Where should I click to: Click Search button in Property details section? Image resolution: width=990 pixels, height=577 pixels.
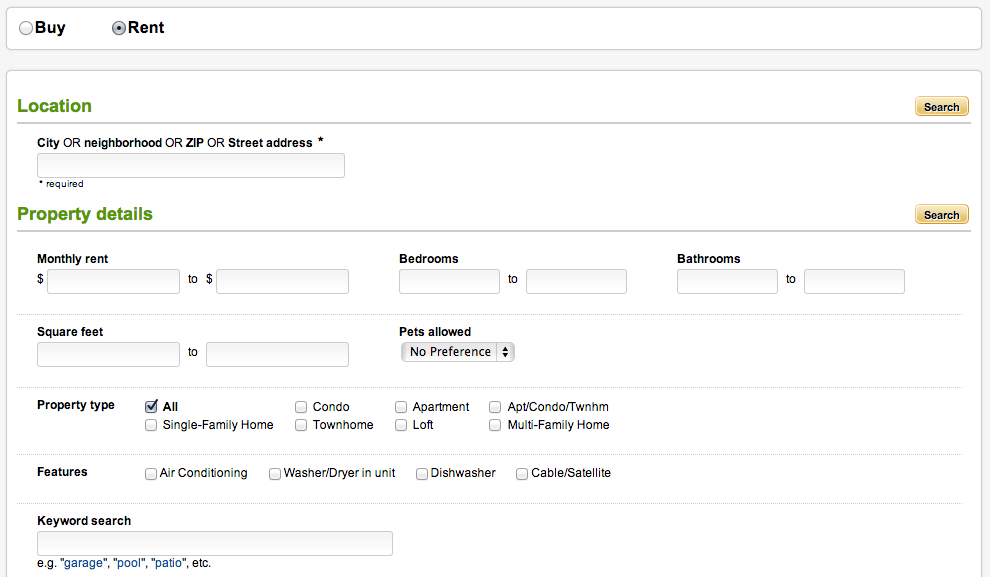[941, 215]
